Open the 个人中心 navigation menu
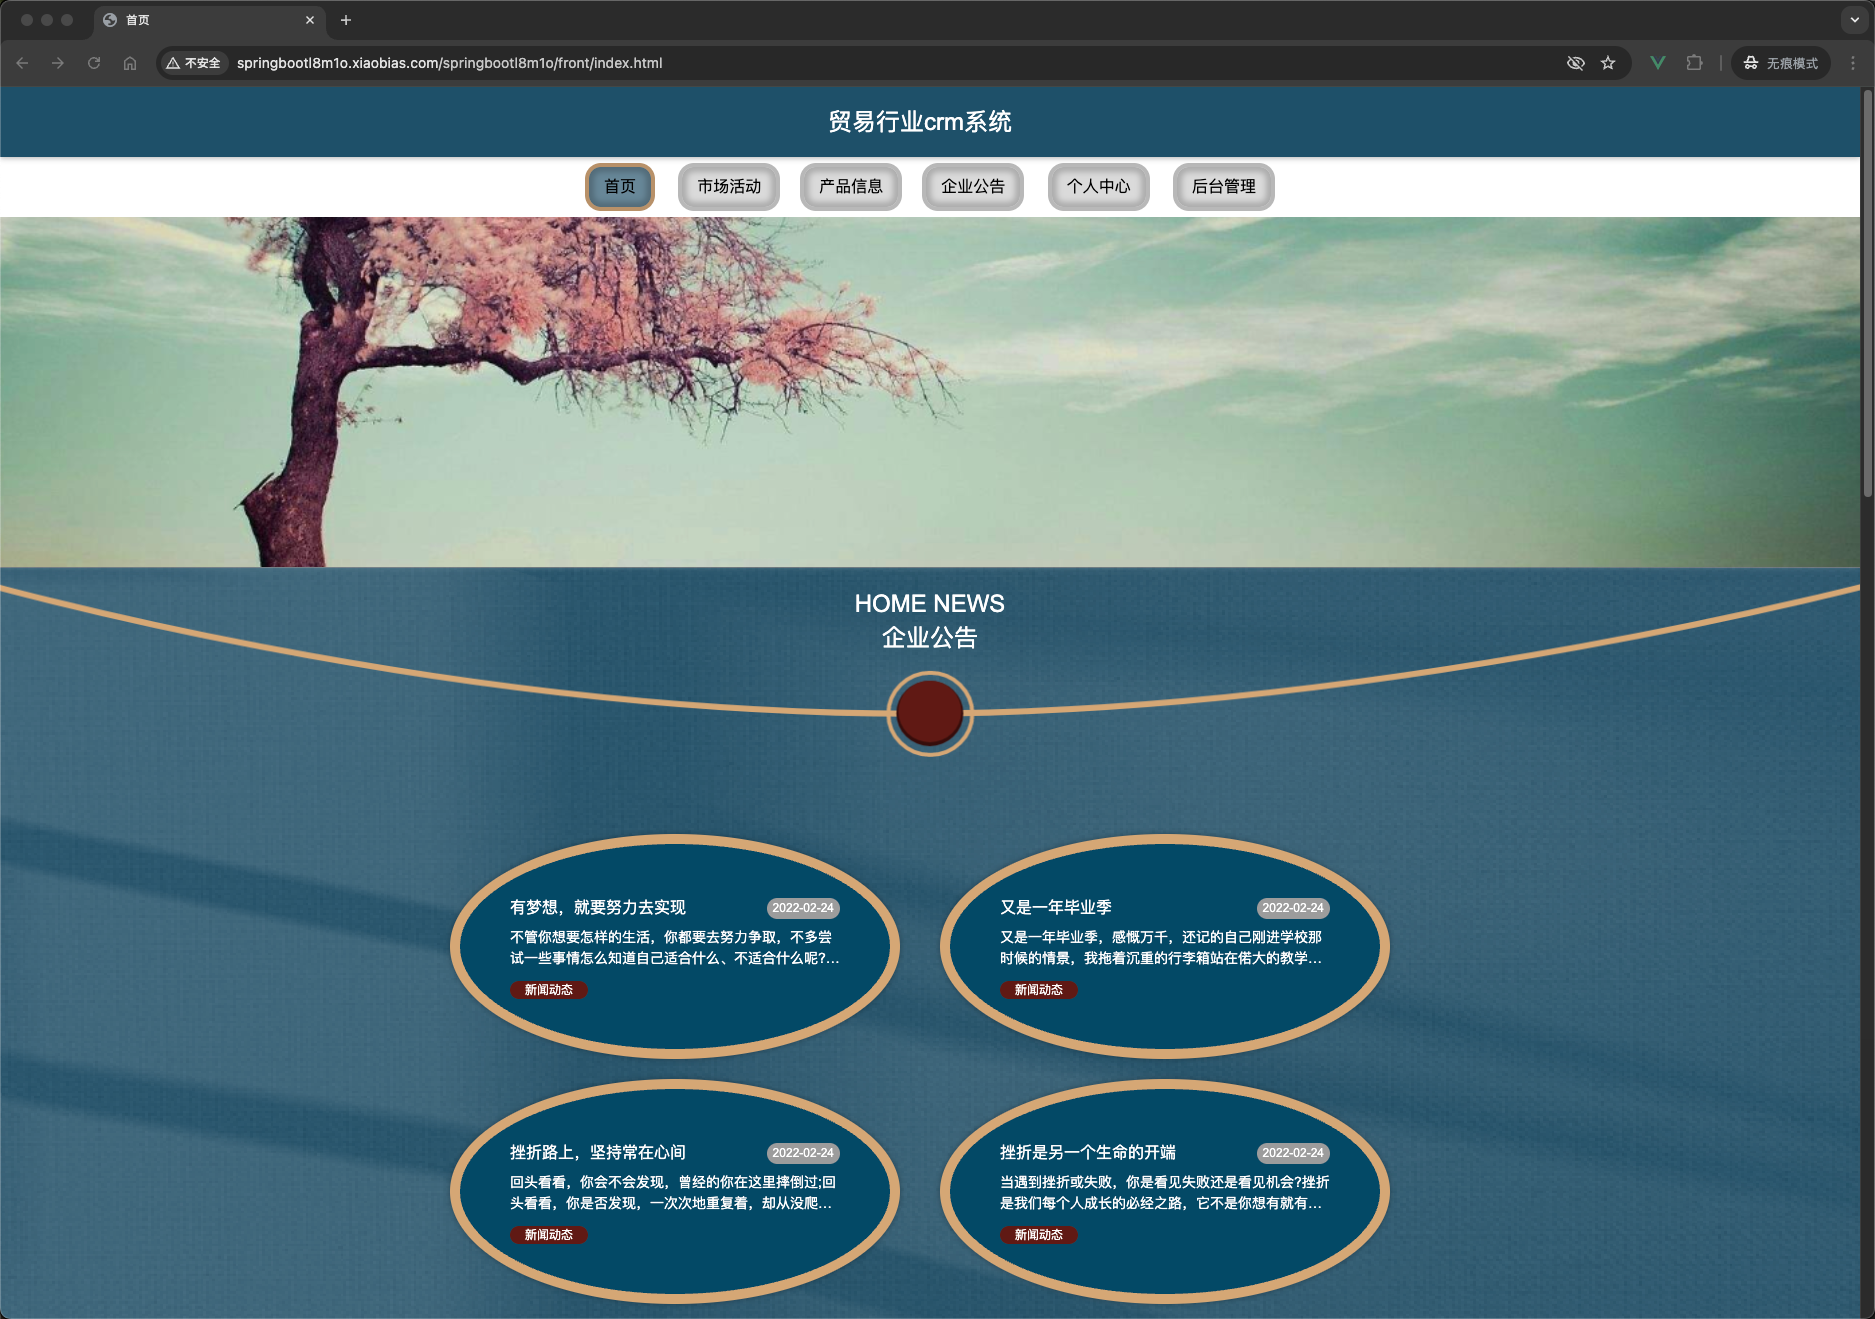 [1098, 187]
